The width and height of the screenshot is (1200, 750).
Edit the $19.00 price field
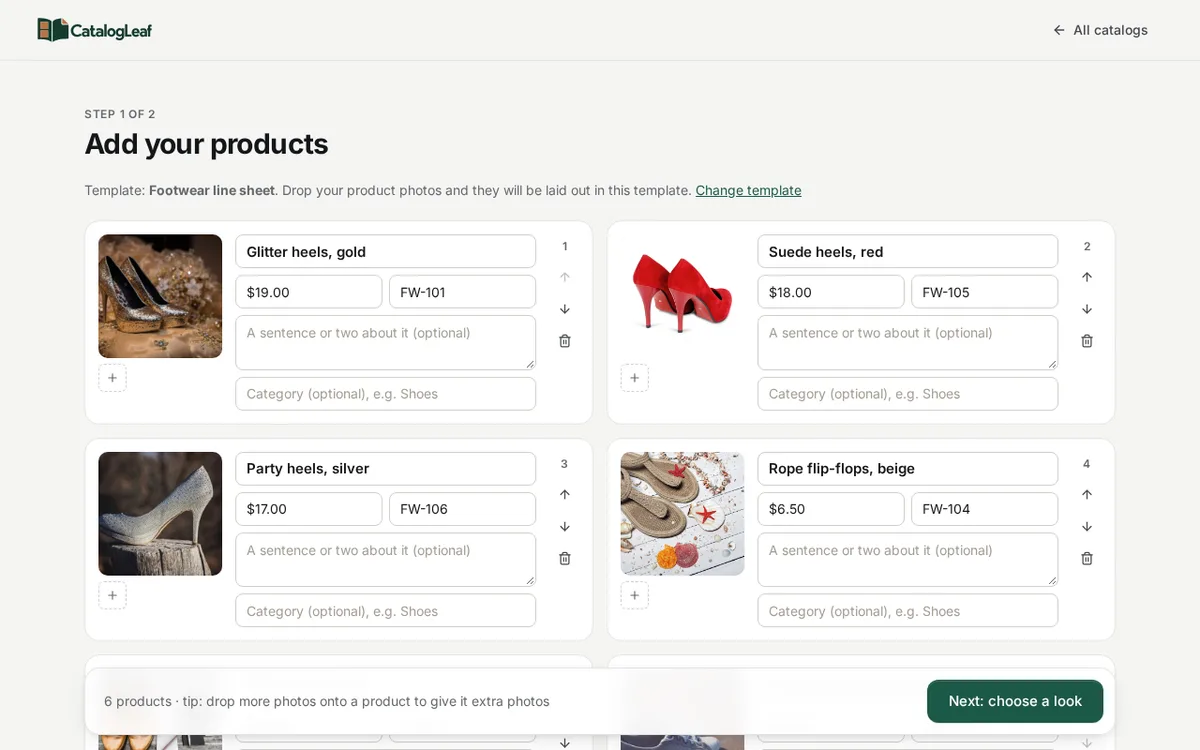click(x=309, y=292)
